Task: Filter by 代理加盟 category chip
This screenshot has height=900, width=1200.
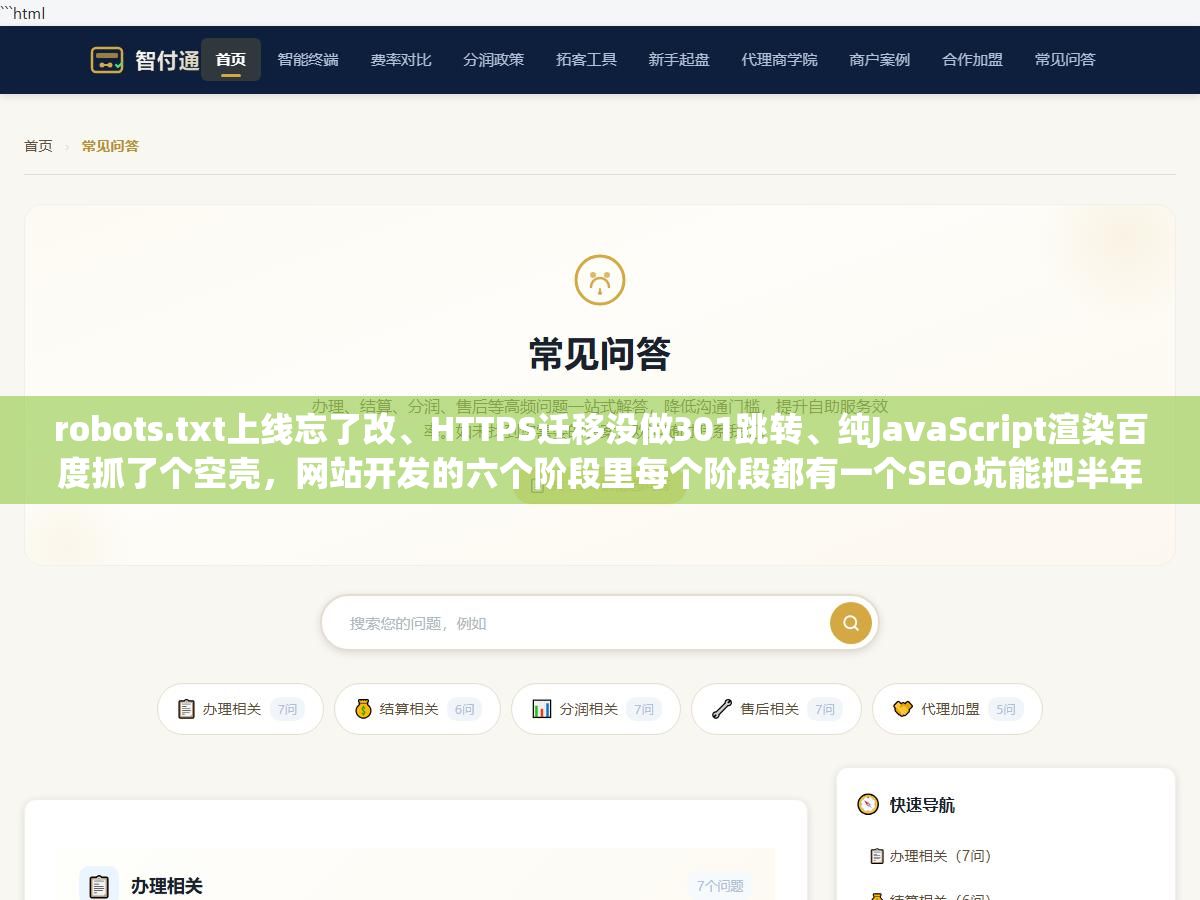Action: 957,709
